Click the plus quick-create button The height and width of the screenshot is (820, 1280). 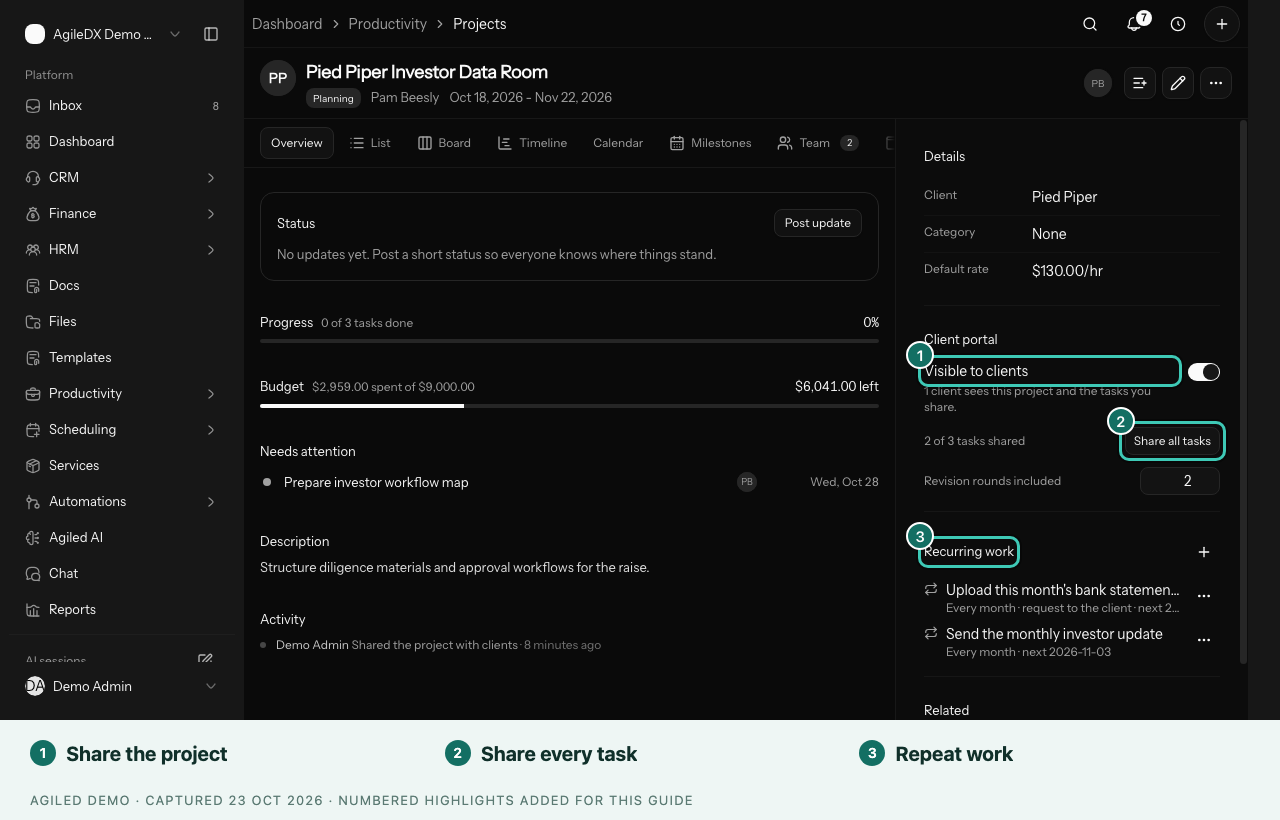(x=1222, y=24)
